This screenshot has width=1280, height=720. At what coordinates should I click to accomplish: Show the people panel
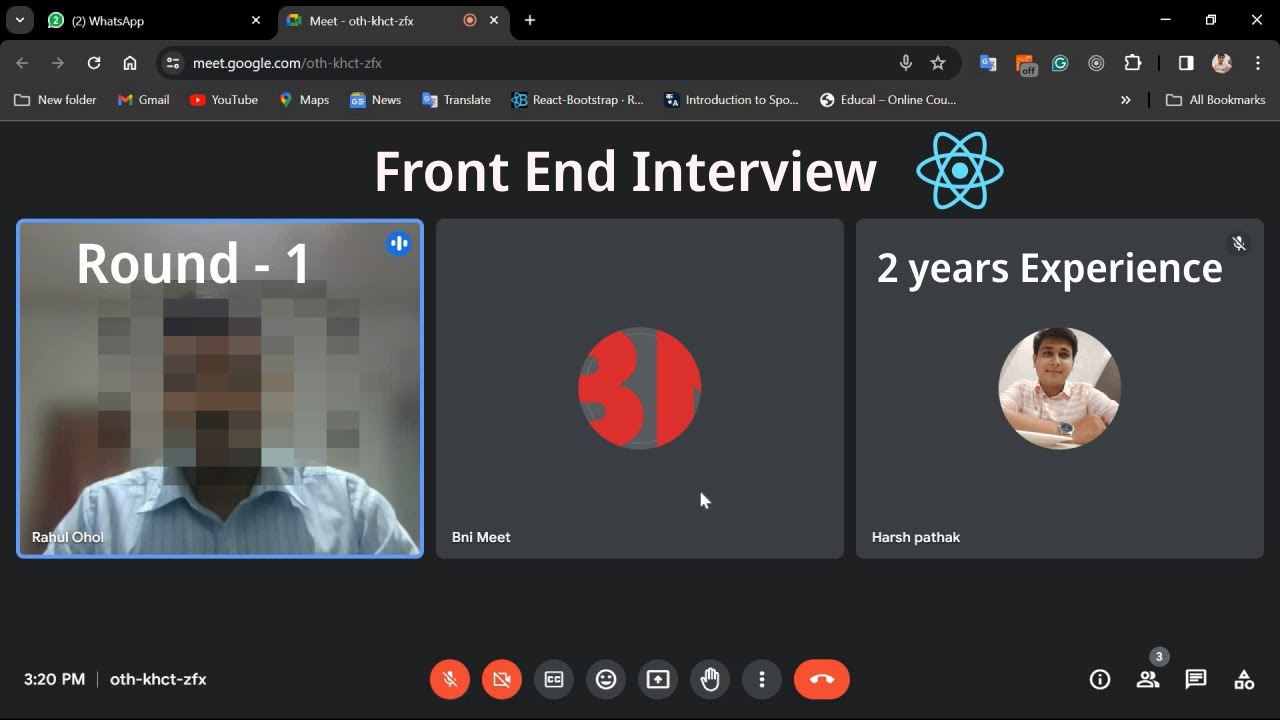click(x=1148, y=680)
